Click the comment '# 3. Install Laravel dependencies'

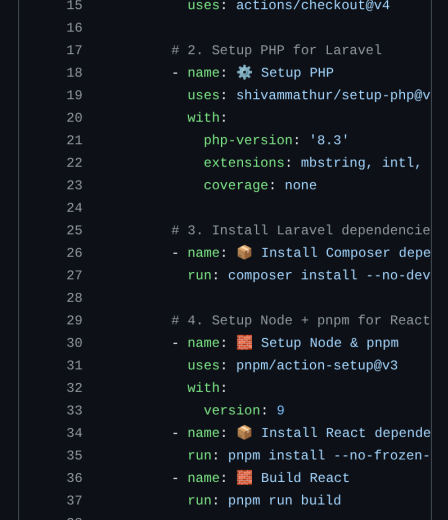(301, 230)
